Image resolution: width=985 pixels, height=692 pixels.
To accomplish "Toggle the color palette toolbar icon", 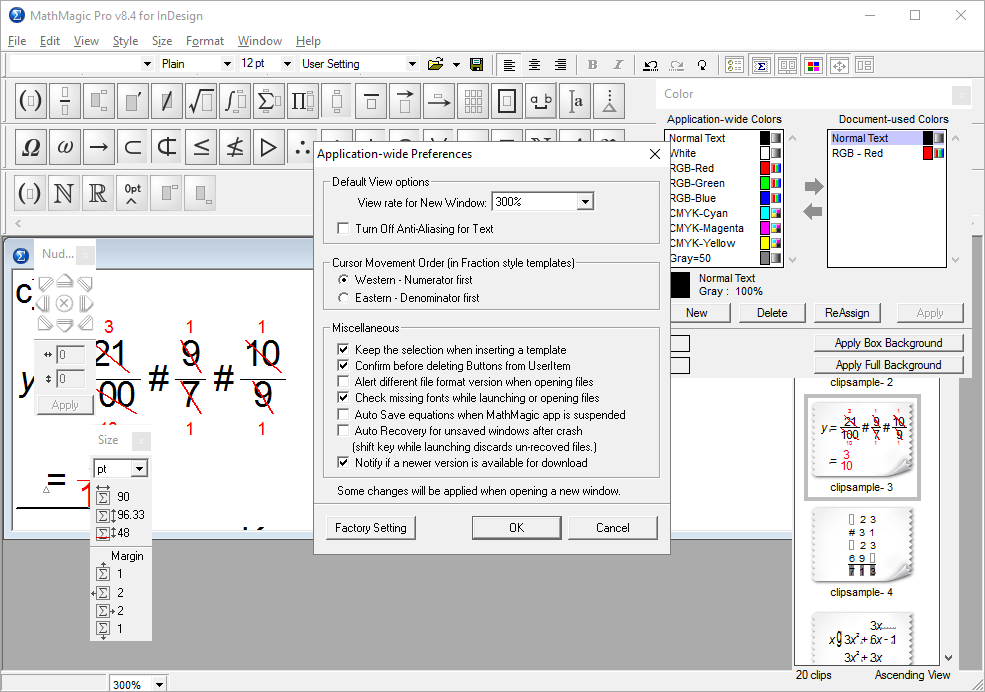I will point(814,65).
